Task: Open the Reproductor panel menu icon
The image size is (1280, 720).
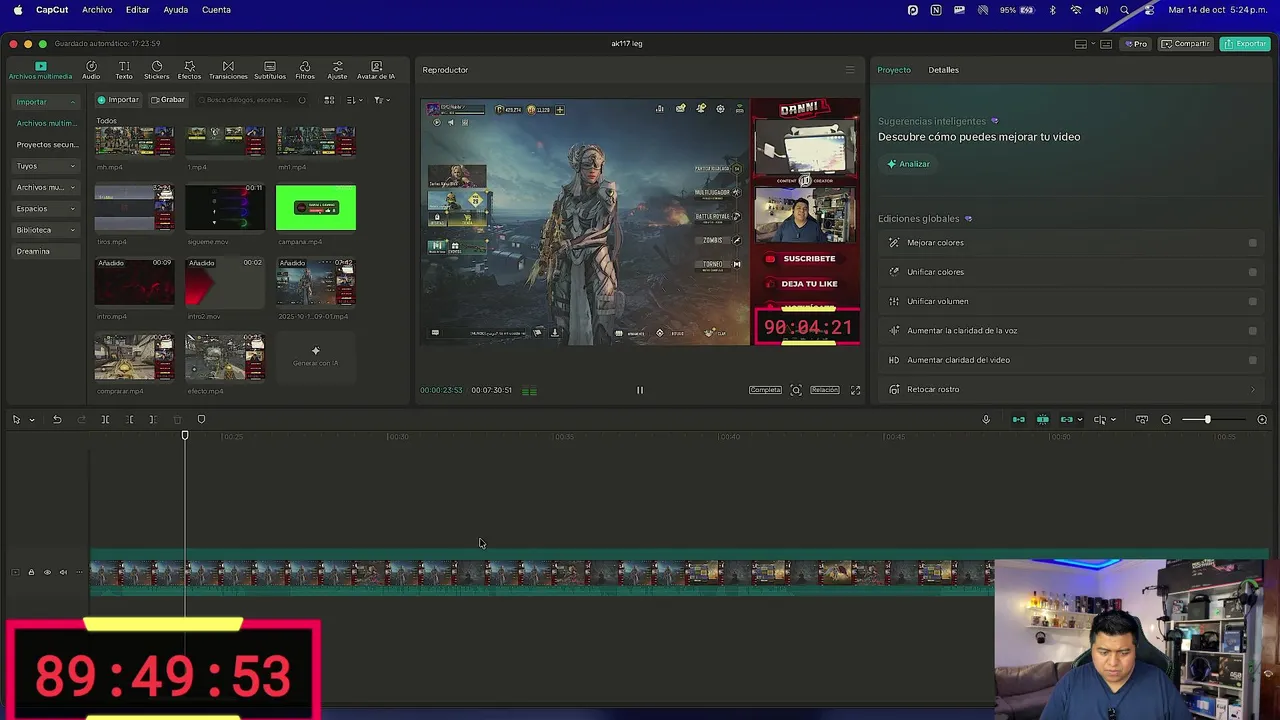Action: coord(850,70)
